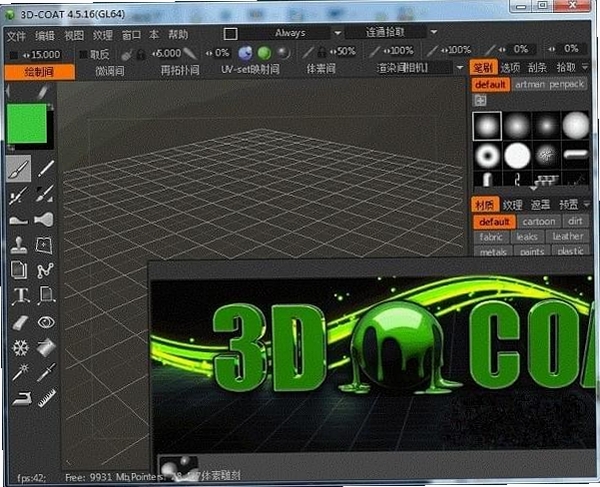The image size is (600, 487).
Task: Expand more brushes via down chevron
Action: pyautogui.click(x=533, y=189)
